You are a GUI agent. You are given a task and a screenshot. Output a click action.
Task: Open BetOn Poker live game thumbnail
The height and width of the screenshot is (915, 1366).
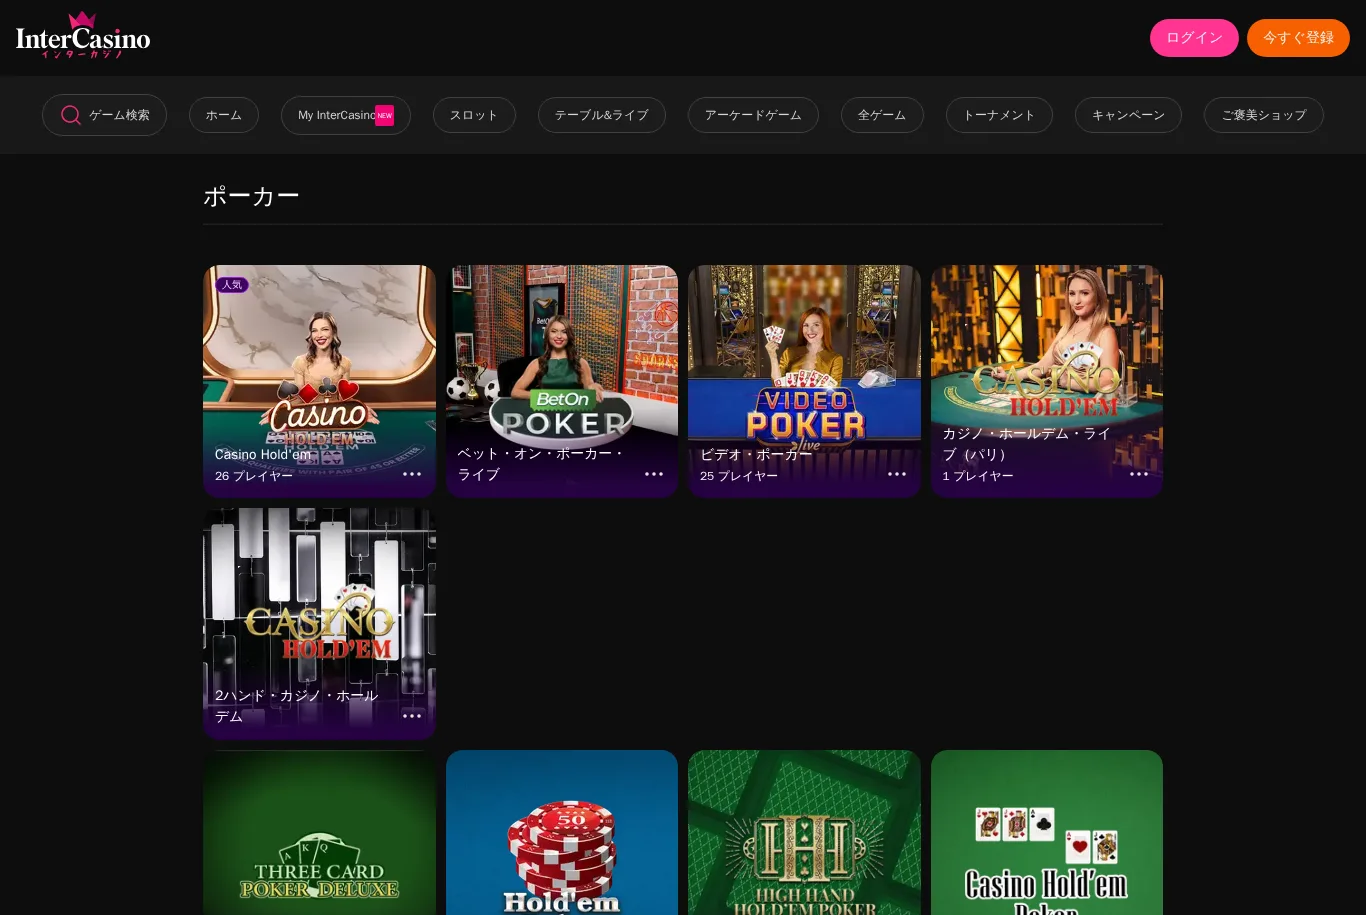(x=562, y=381)
